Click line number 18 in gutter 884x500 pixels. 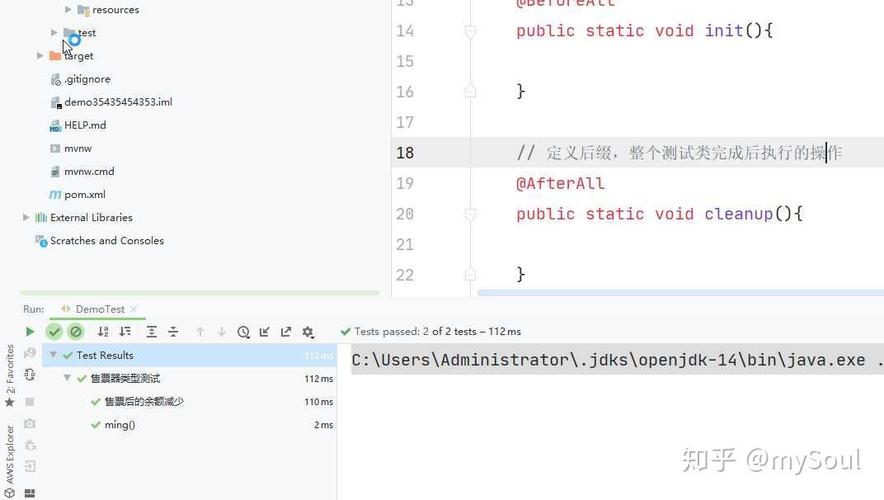coord(405,153)
